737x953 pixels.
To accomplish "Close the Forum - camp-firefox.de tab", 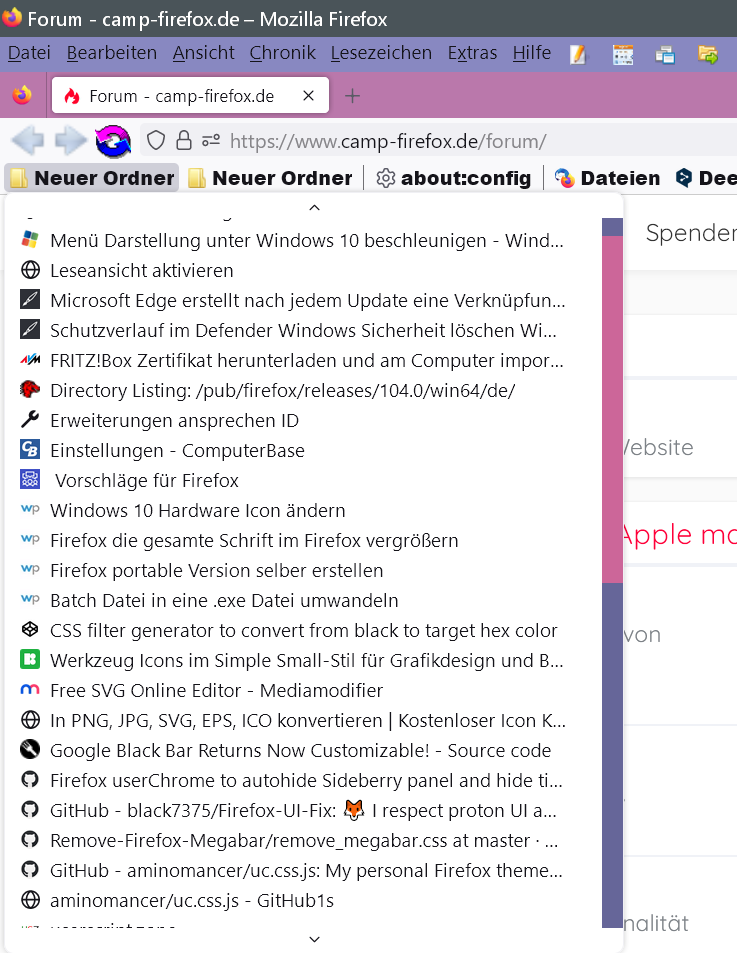I will [309, 95].
